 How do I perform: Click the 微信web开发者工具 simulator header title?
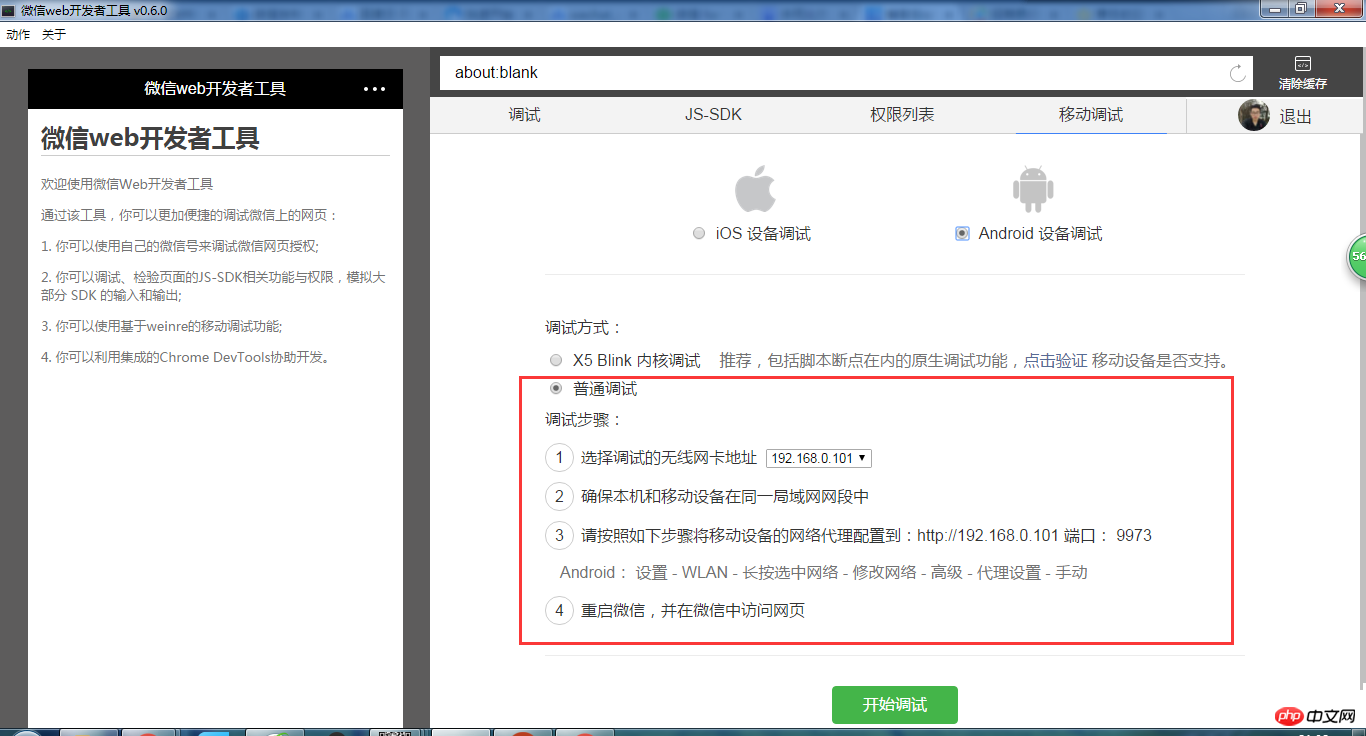[x=215, y=89]
